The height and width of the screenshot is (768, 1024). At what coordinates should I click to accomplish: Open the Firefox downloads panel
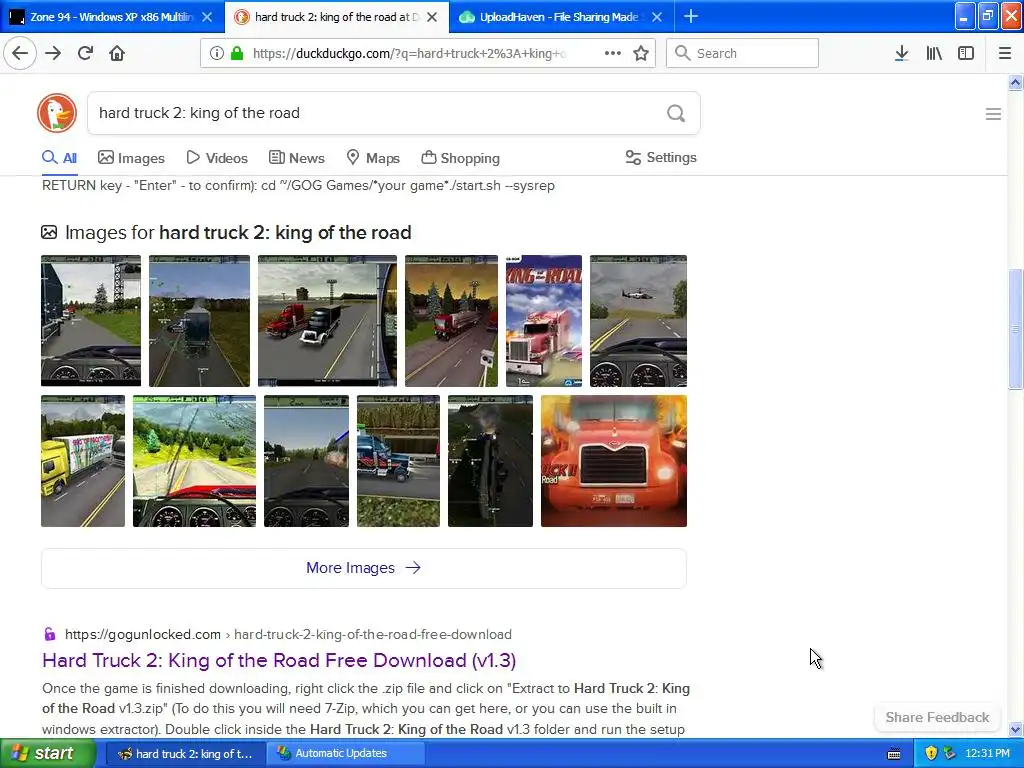pyautogui.click(x=901, y=53)
